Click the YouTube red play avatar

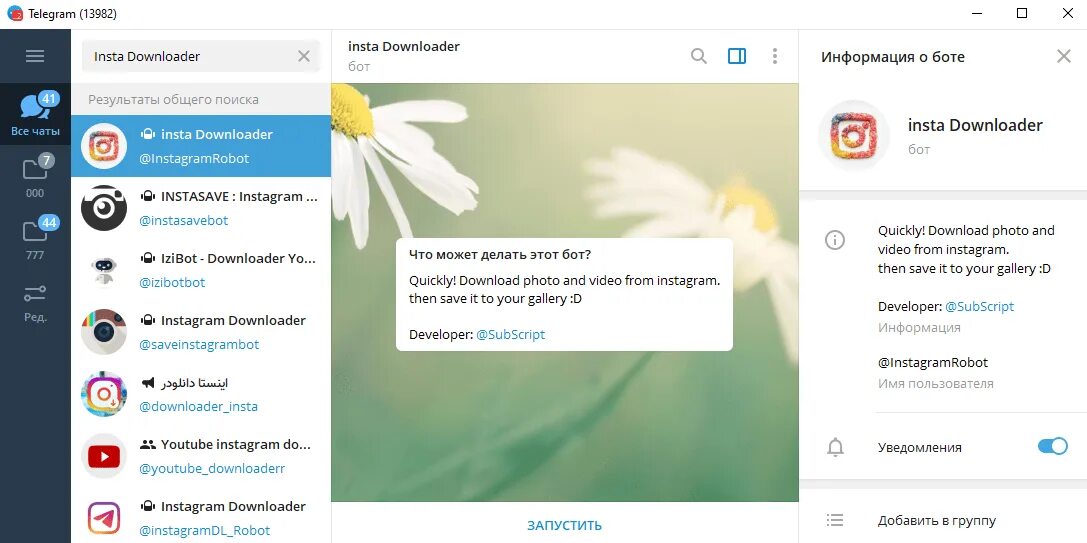[x=104, y=456]
